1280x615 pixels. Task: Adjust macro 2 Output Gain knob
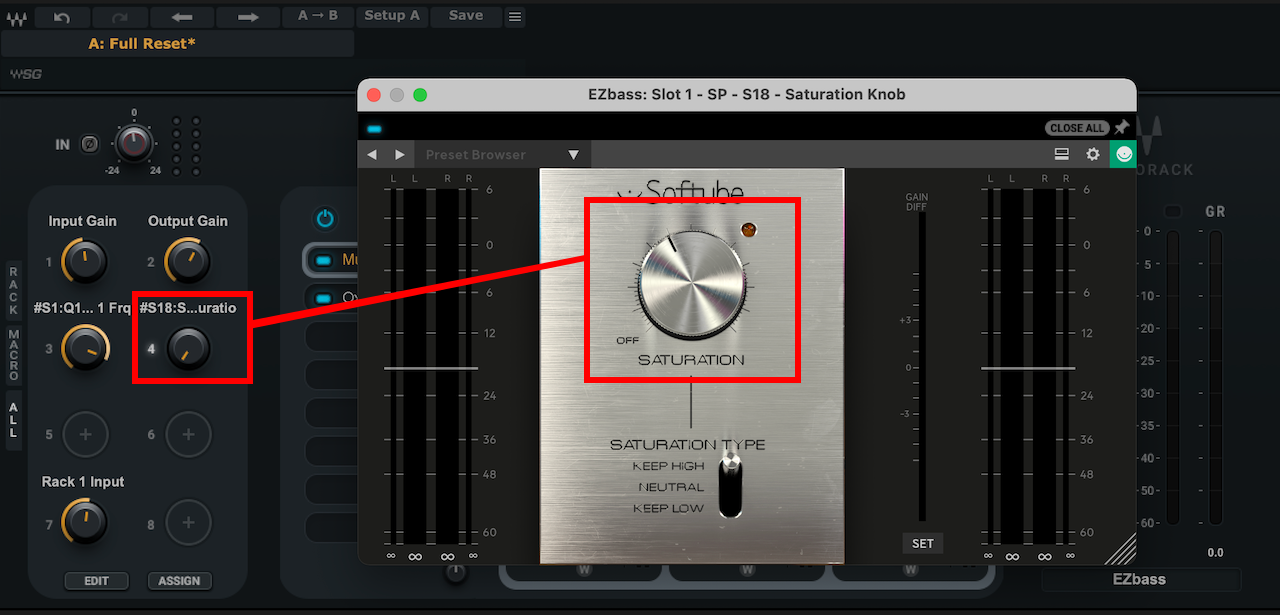coord(188,262)
